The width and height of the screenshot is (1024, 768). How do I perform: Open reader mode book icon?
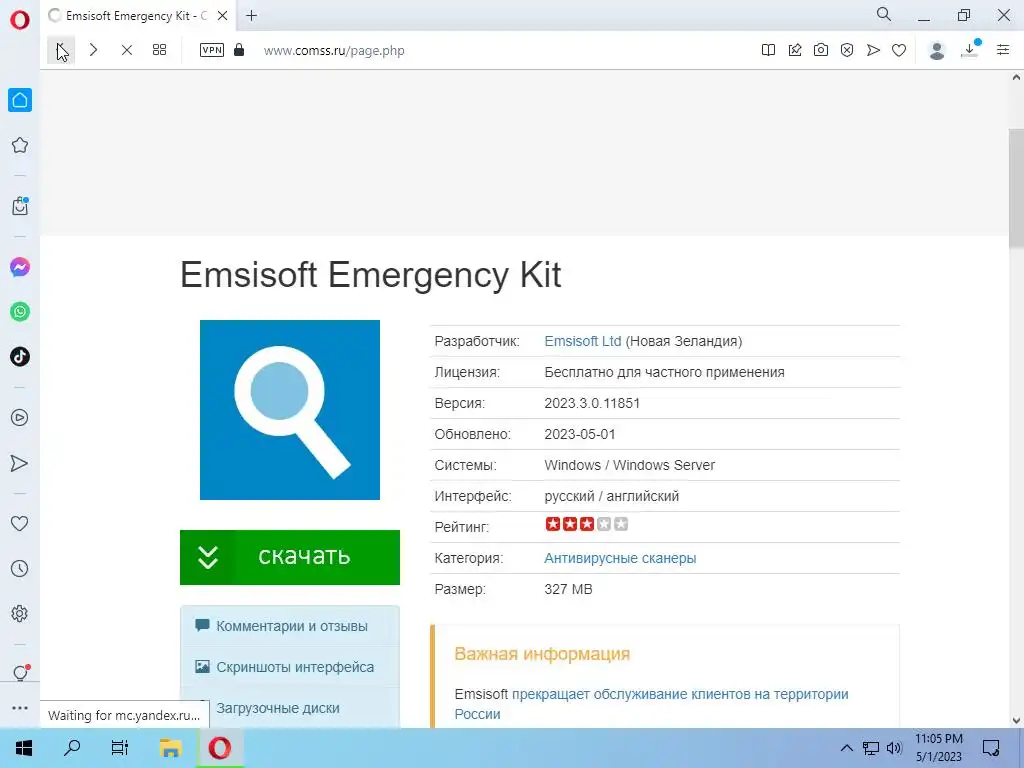pyautogui.click(x=769, y=50)
